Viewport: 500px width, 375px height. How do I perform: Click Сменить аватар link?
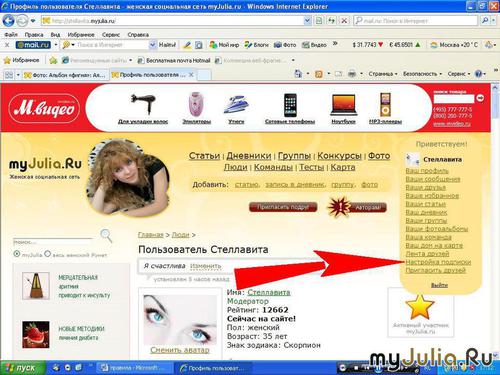180,350
